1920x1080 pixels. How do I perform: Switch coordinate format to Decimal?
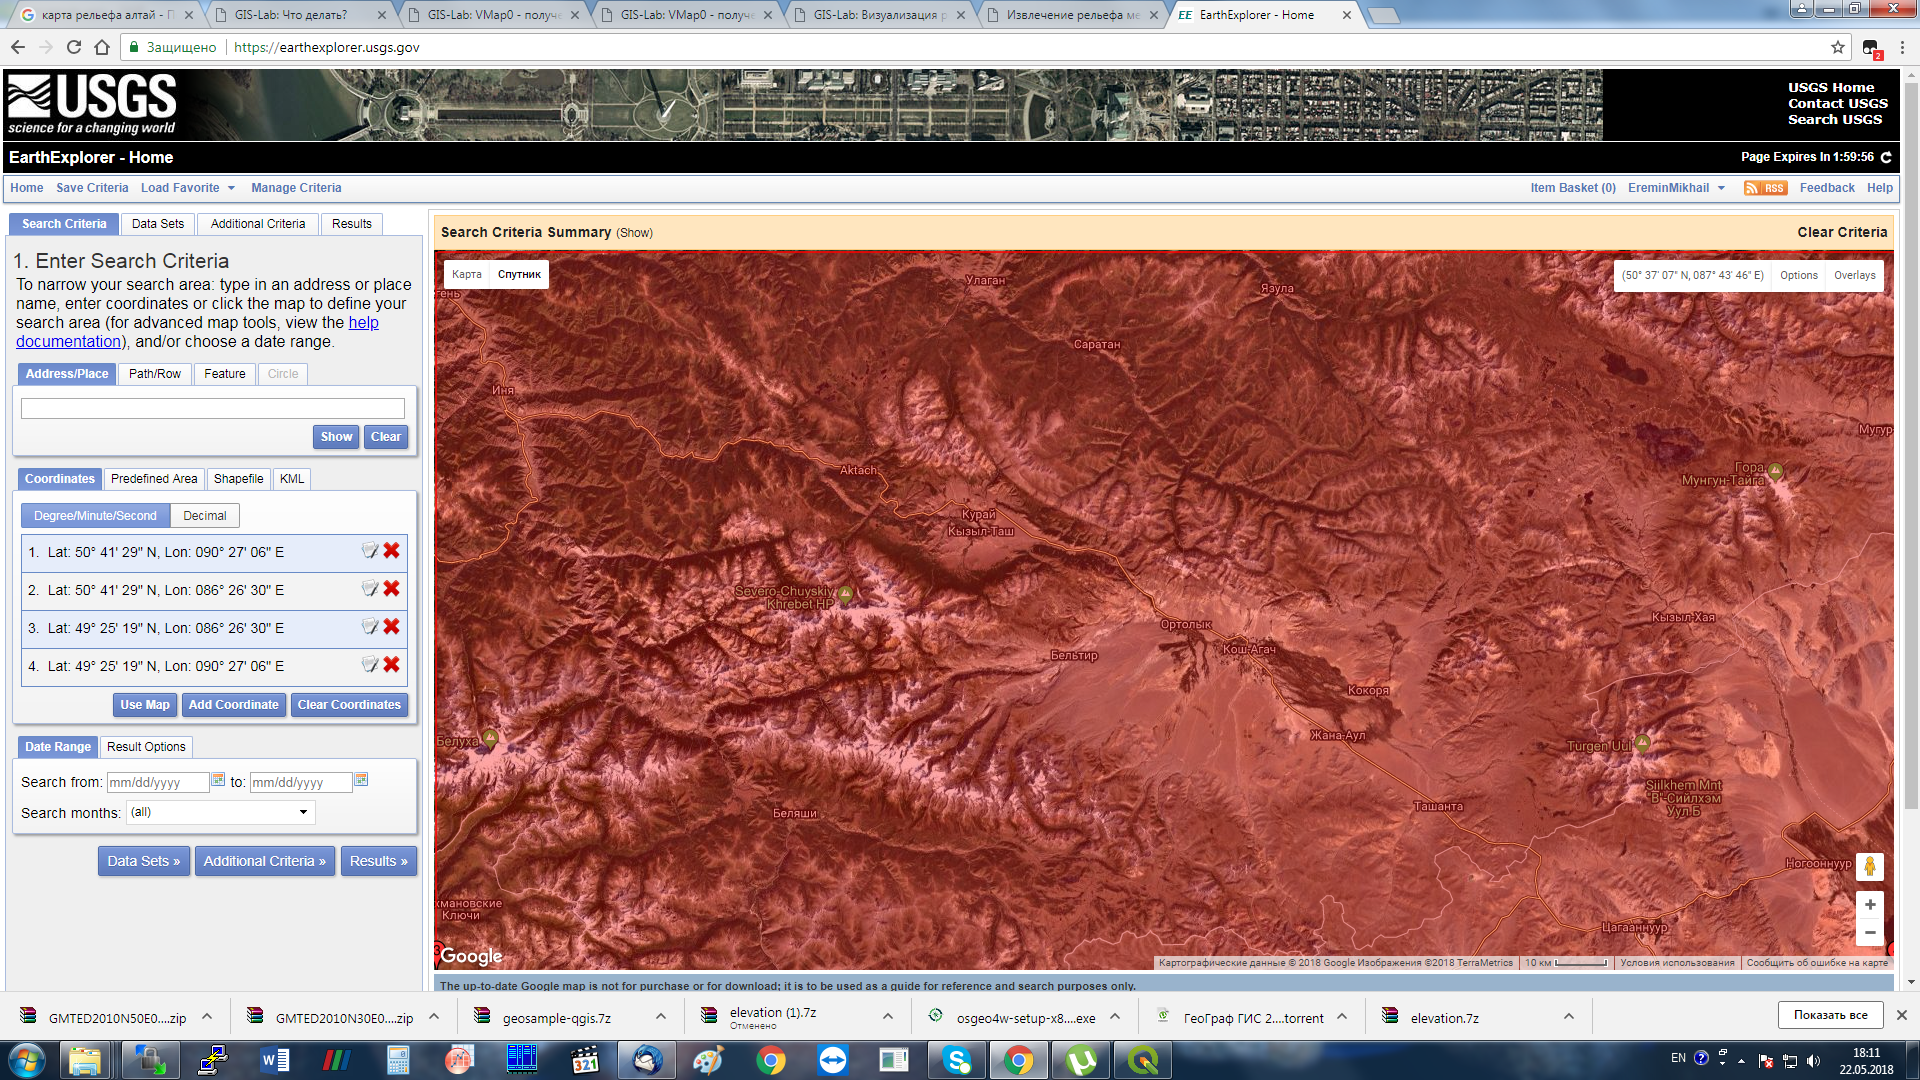[204, 516]
